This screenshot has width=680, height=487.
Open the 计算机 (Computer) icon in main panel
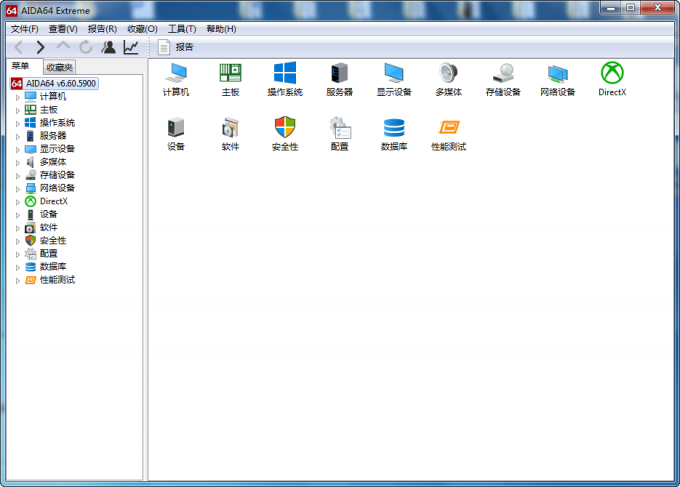coord(176,74)
